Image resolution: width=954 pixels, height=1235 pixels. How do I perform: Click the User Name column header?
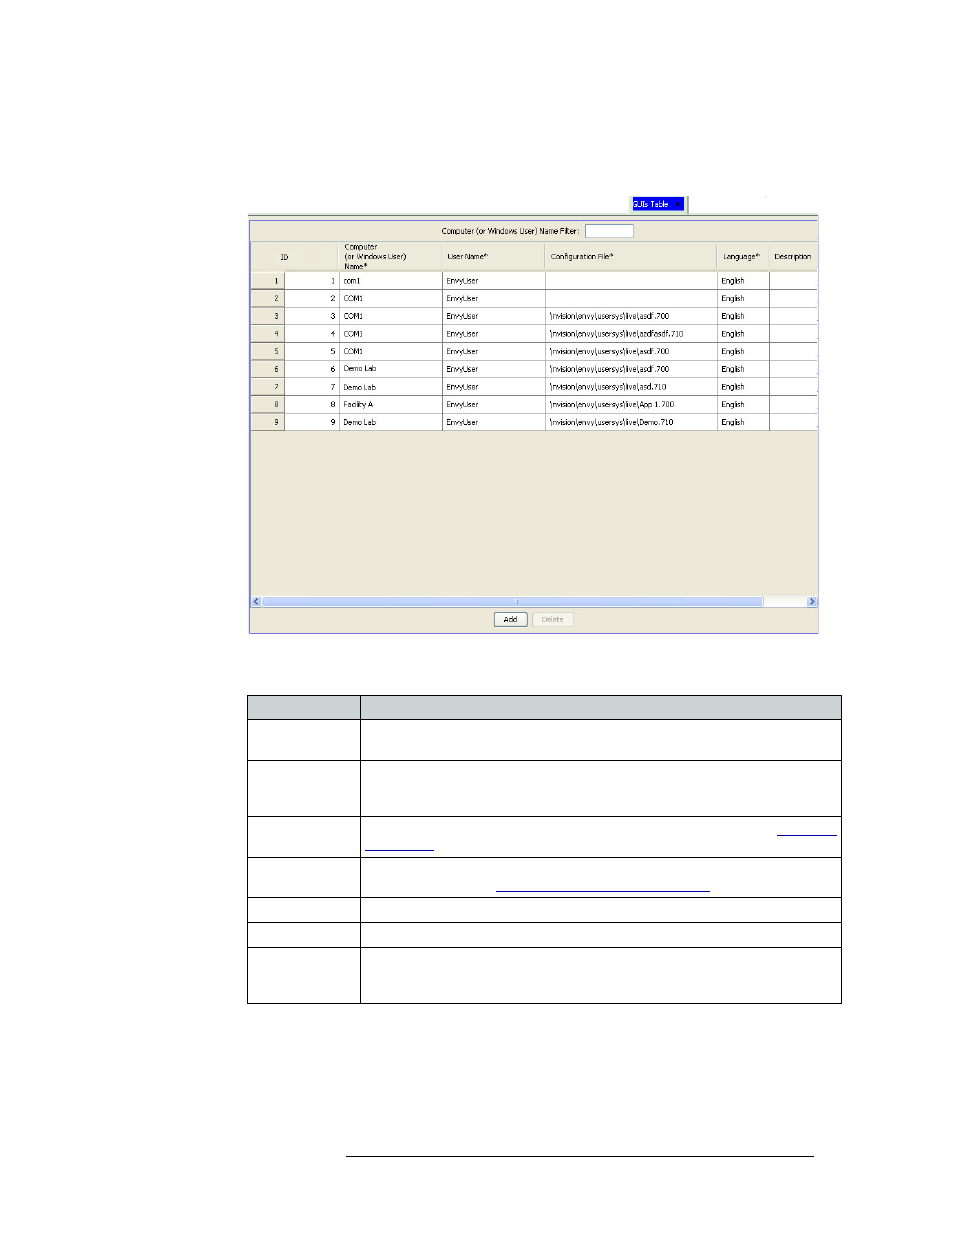(x=493, y=257)
